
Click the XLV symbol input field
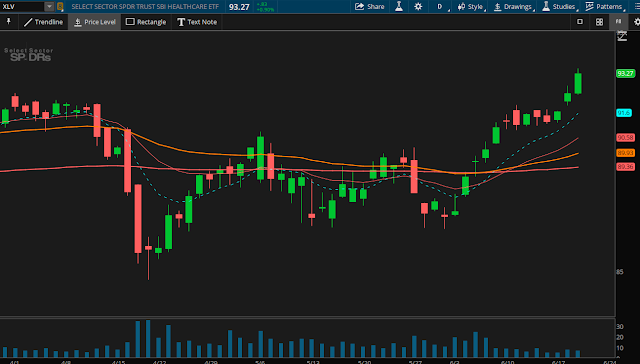[x=22, y=7]
